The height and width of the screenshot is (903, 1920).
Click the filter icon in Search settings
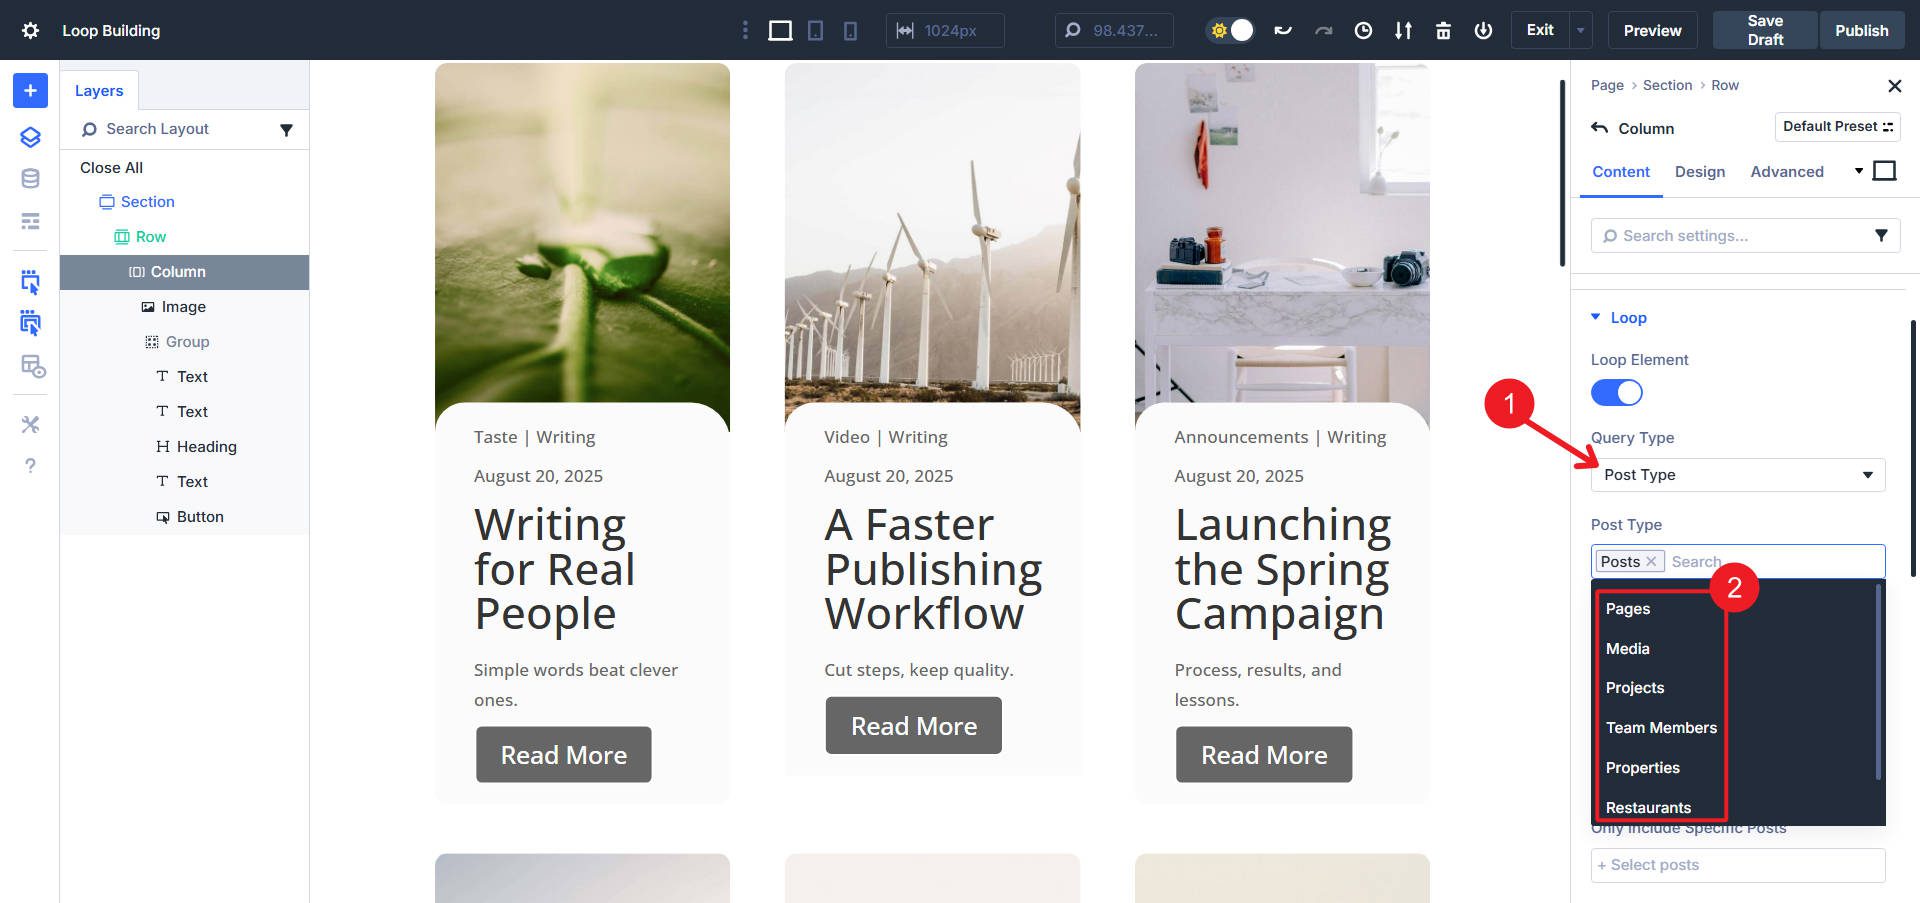pos(1881,236)
